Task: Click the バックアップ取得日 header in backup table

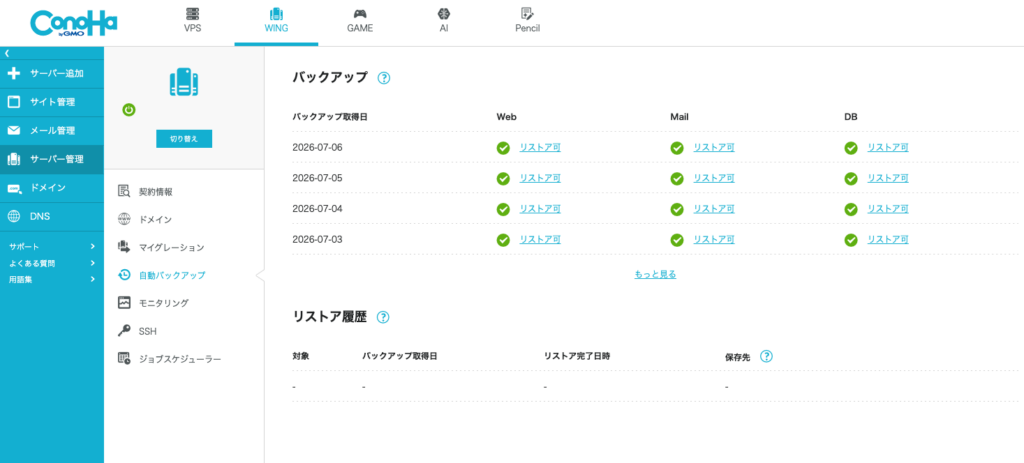Action: point(330,117)
